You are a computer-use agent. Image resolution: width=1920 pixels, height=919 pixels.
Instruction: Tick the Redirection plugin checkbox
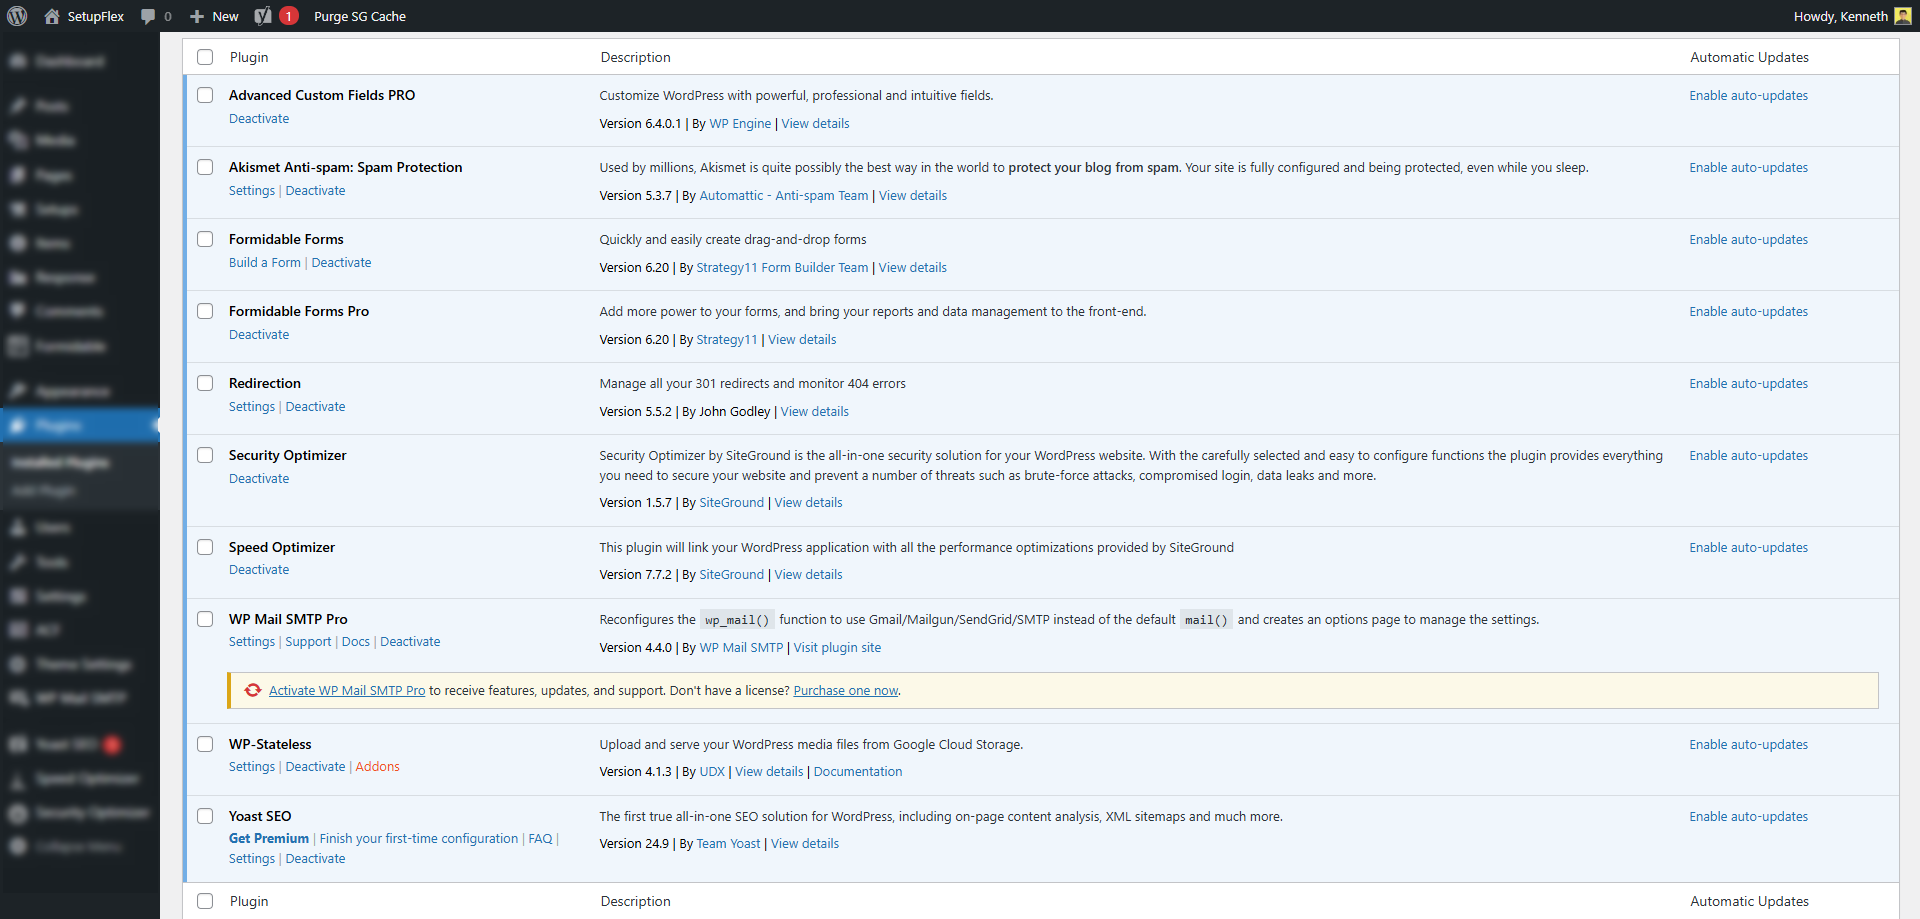tap(205, 383)
